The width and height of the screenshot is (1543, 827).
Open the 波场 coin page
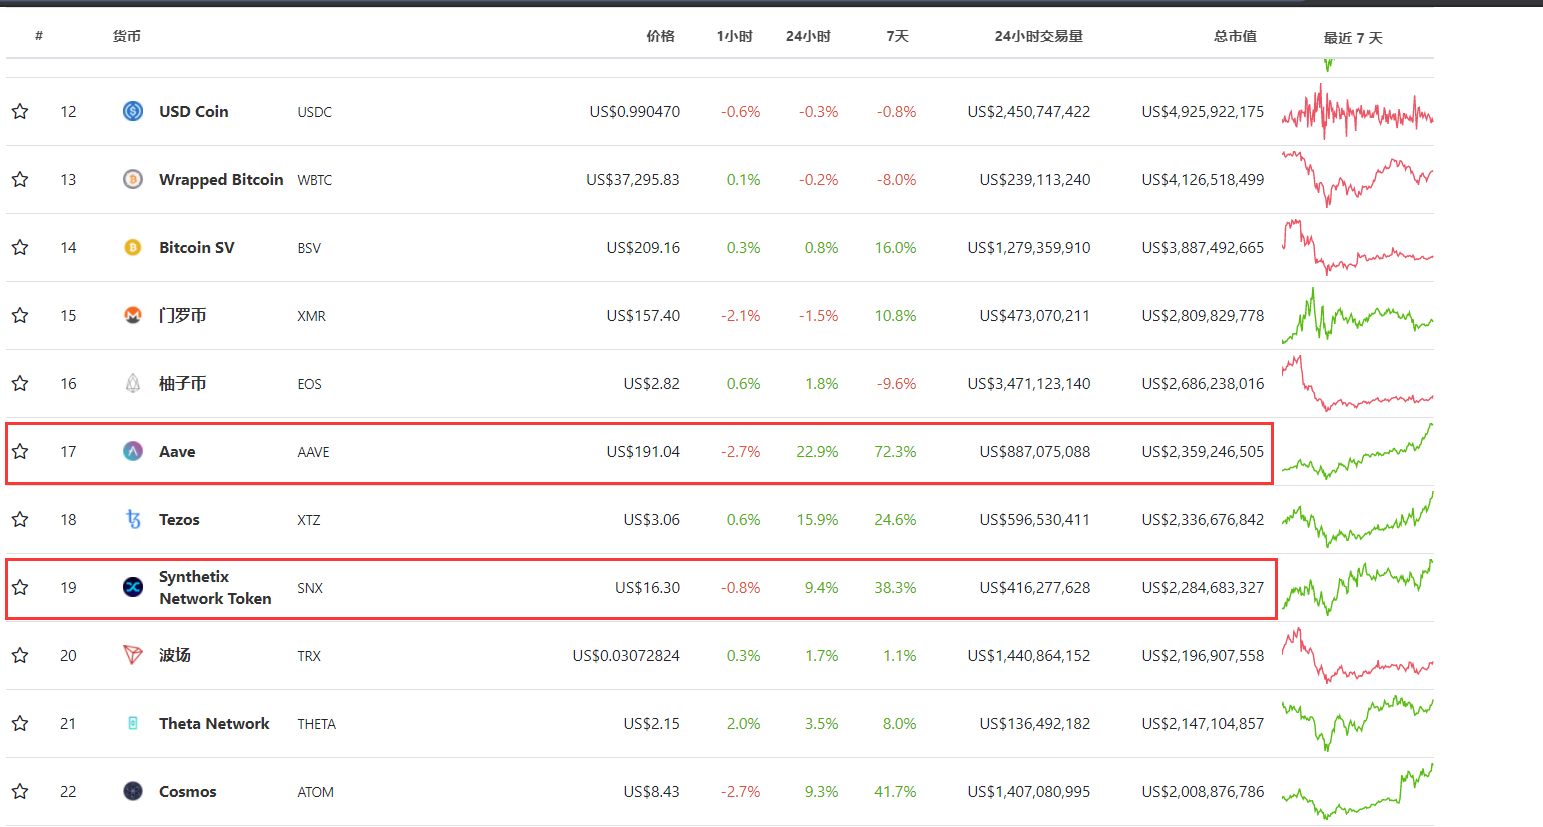coord(175,655)
